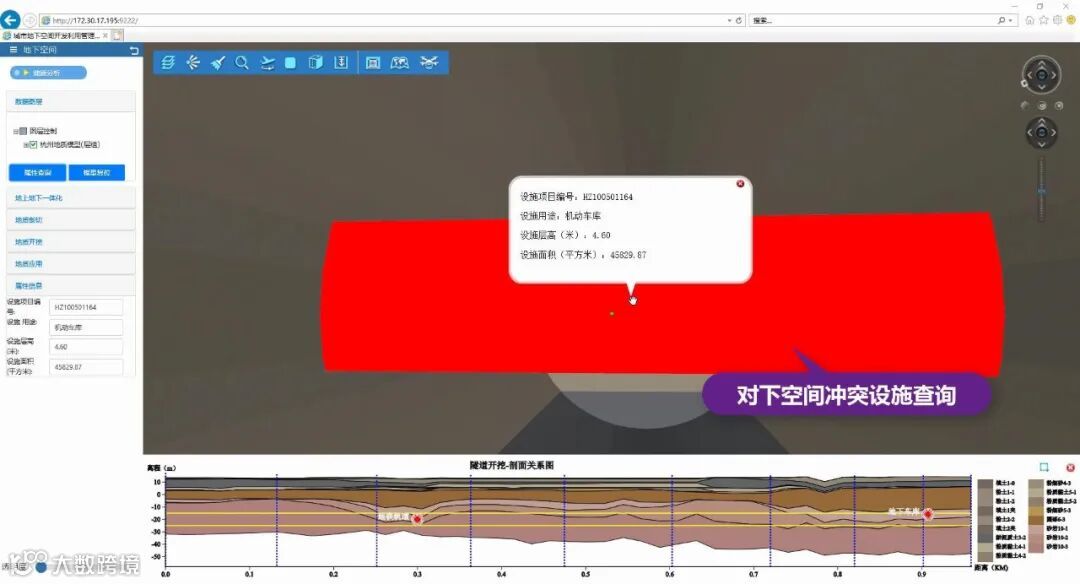The image size is (1080, 584).
Task: Activate the drone view tool
Action: point(429,63)
